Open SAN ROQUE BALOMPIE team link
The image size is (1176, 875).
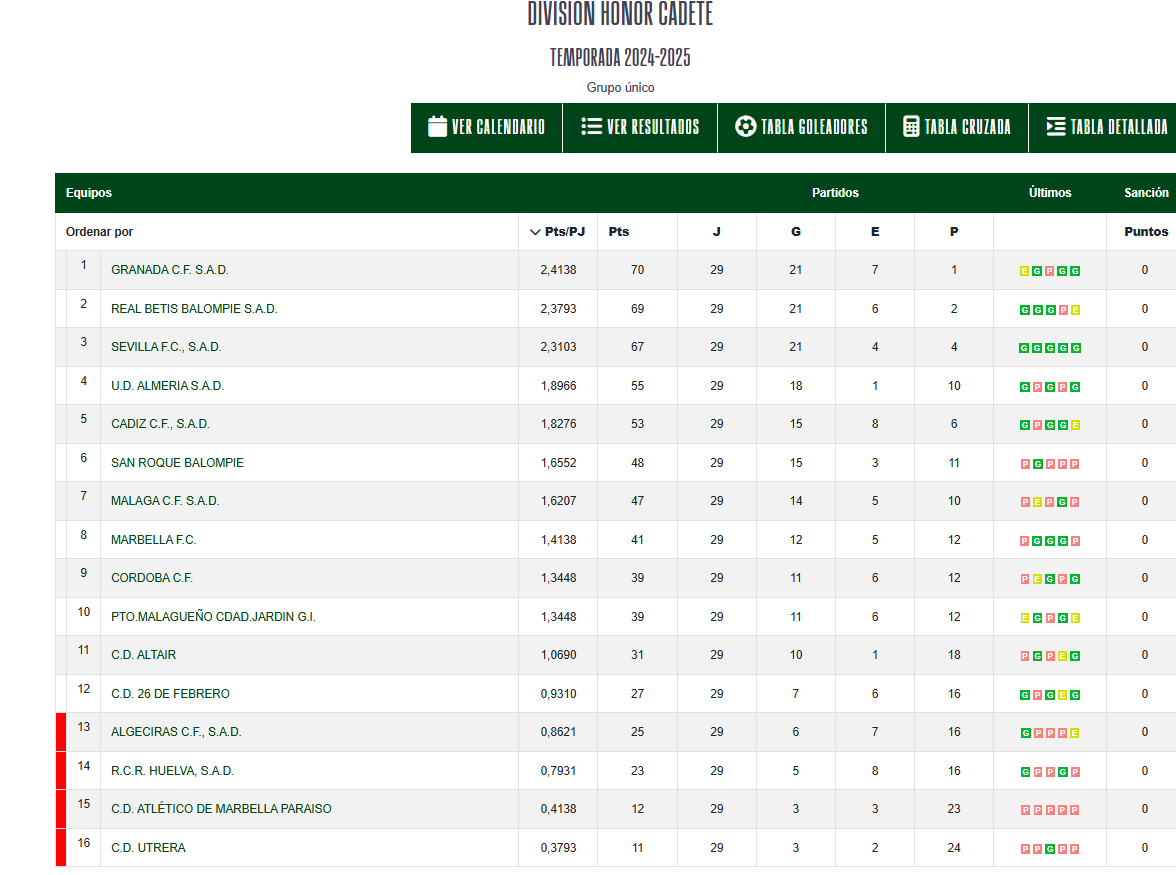(x=177, y=463)
